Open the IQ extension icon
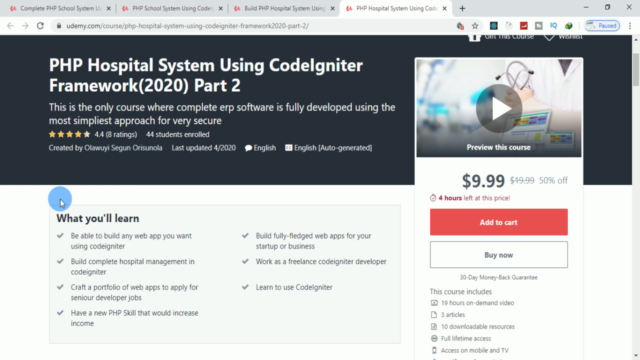 click(553, 26)
